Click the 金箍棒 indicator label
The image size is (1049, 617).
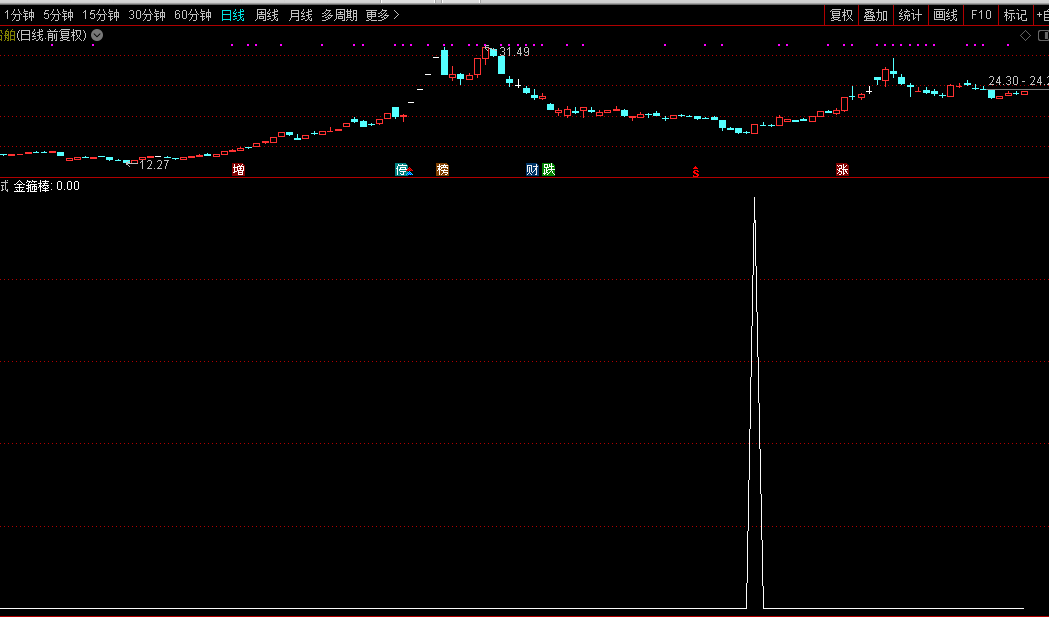(33, 186)
